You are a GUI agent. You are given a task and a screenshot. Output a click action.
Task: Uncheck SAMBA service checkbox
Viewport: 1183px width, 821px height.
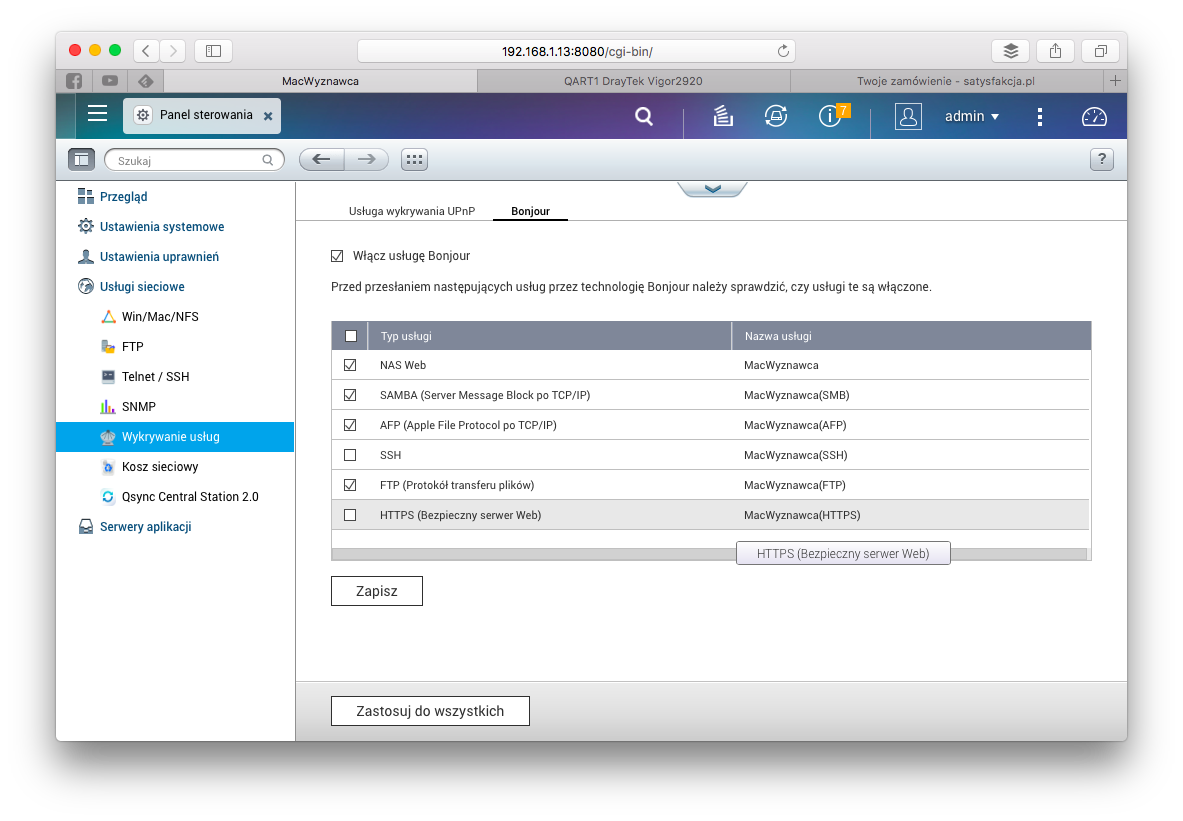[350, 395]
